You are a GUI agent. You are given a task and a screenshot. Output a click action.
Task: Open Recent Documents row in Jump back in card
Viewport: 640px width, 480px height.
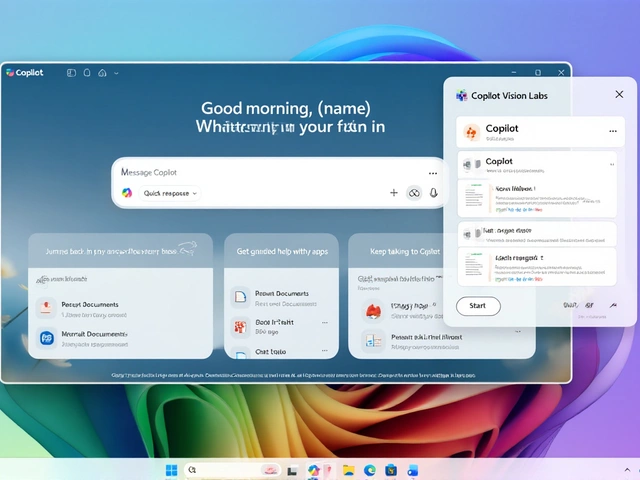(120, 309)
